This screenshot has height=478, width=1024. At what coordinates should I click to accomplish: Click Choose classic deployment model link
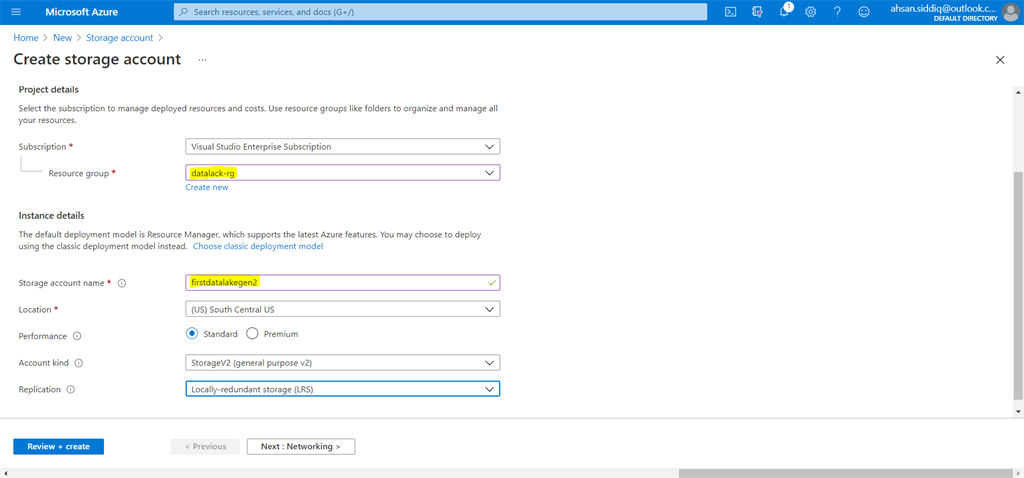[258, 246]
